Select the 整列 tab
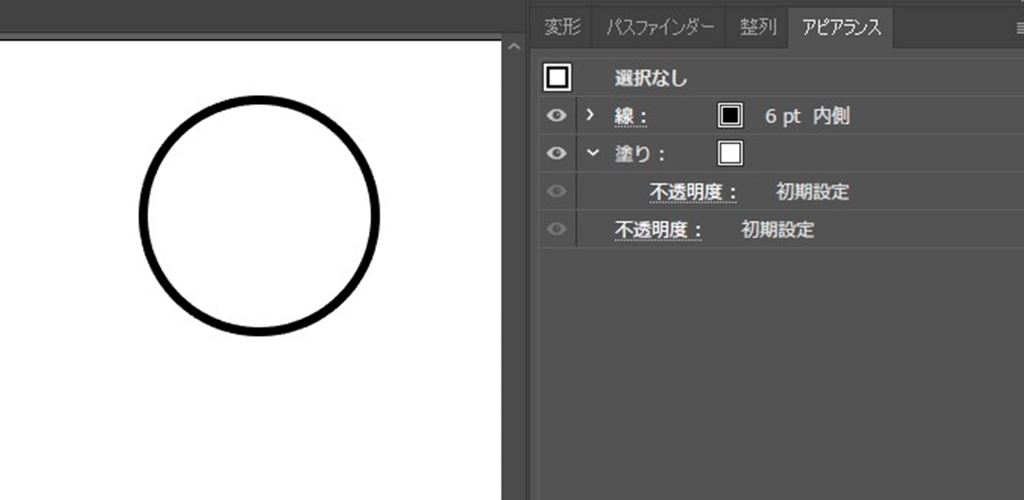The width and height of the screenshot is (1024, 500). pos(758,27)
